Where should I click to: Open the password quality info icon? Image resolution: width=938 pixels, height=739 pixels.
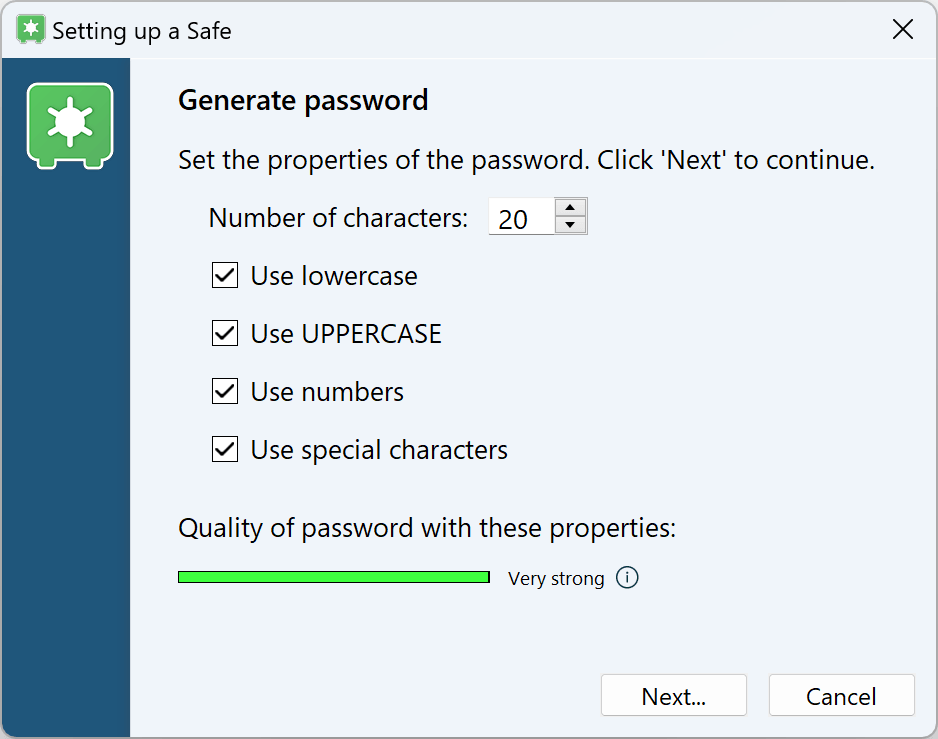[x=627, y=578]
